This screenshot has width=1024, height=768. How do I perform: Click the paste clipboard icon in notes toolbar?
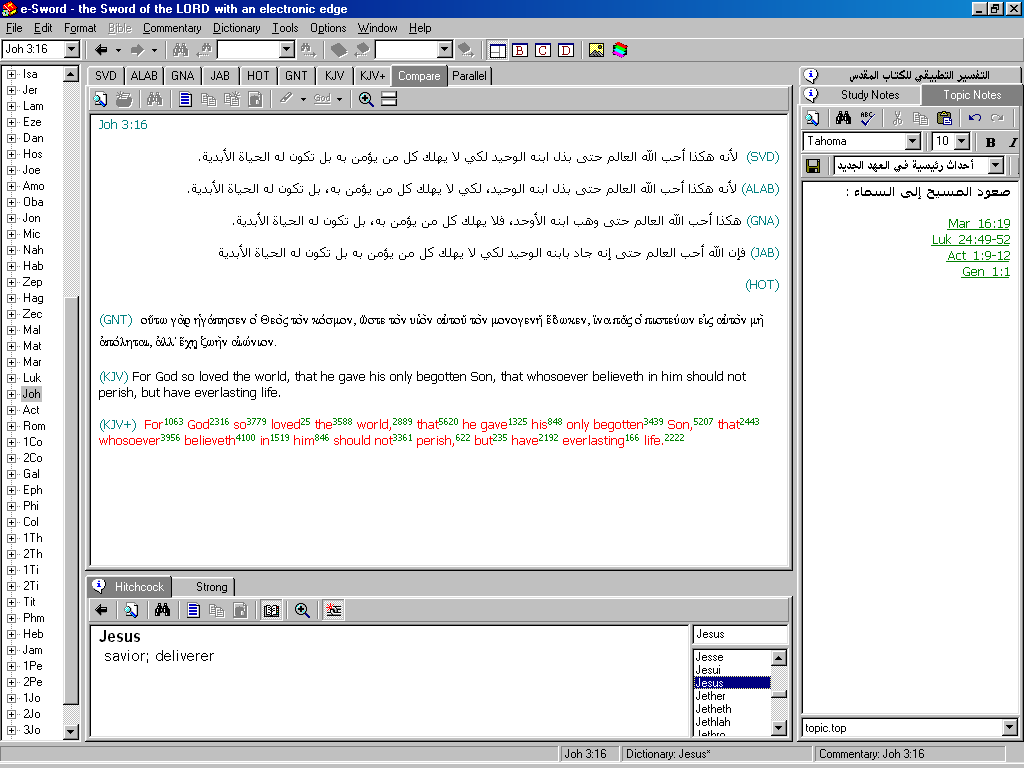click(x=944, y=118)
